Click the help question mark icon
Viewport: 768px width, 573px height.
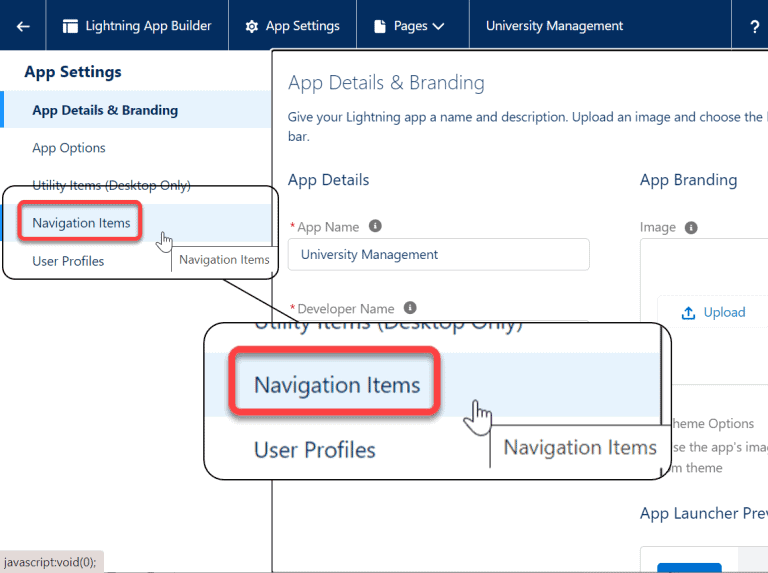point(754,26)
